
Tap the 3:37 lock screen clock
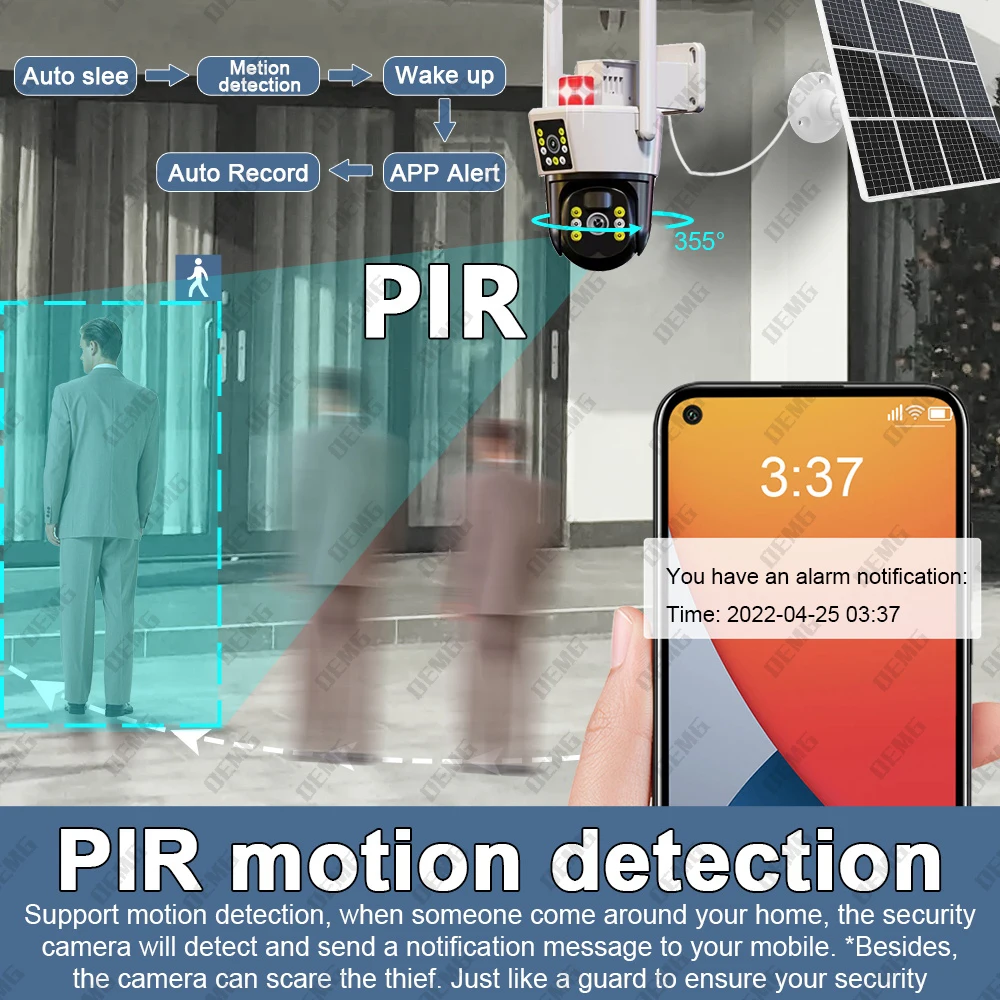tap(811, 476)
